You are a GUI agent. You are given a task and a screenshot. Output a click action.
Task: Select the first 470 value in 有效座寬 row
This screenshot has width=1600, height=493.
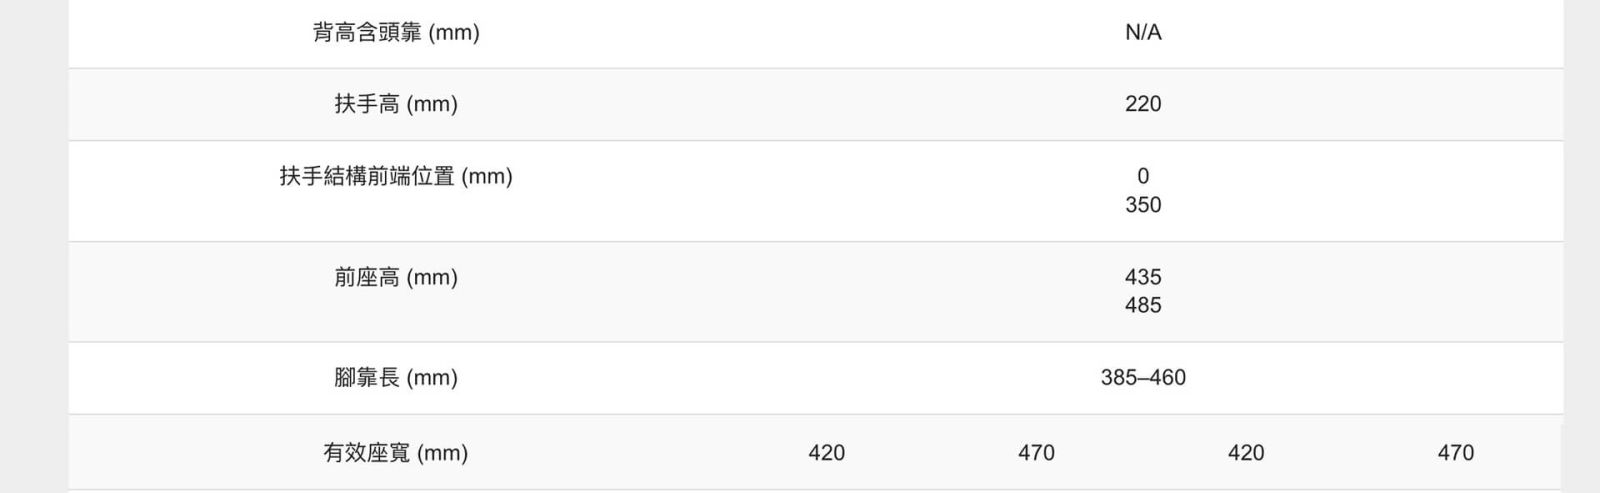(1036, 453)
